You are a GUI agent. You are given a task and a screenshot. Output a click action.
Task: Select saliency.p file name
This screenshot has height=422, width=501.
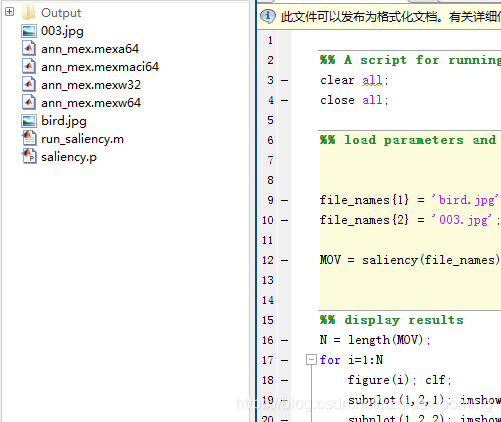pos(69,157)
